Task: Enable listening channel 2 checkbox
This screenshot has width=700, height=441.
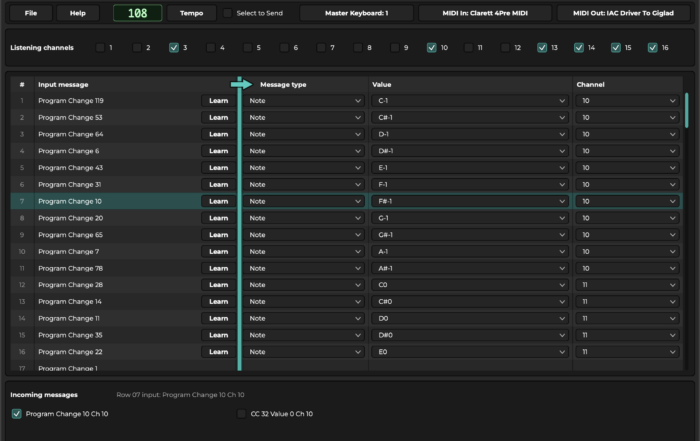Action: click(137, 48)
